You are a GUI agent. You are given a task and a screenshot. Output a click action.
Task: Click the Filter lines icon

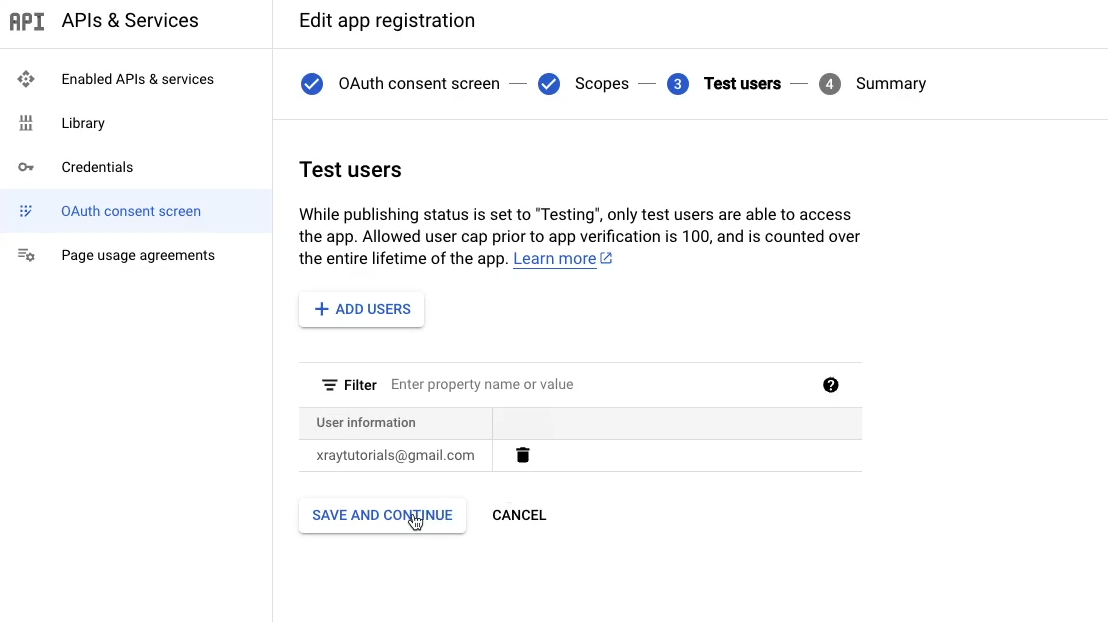coord(329,385)
